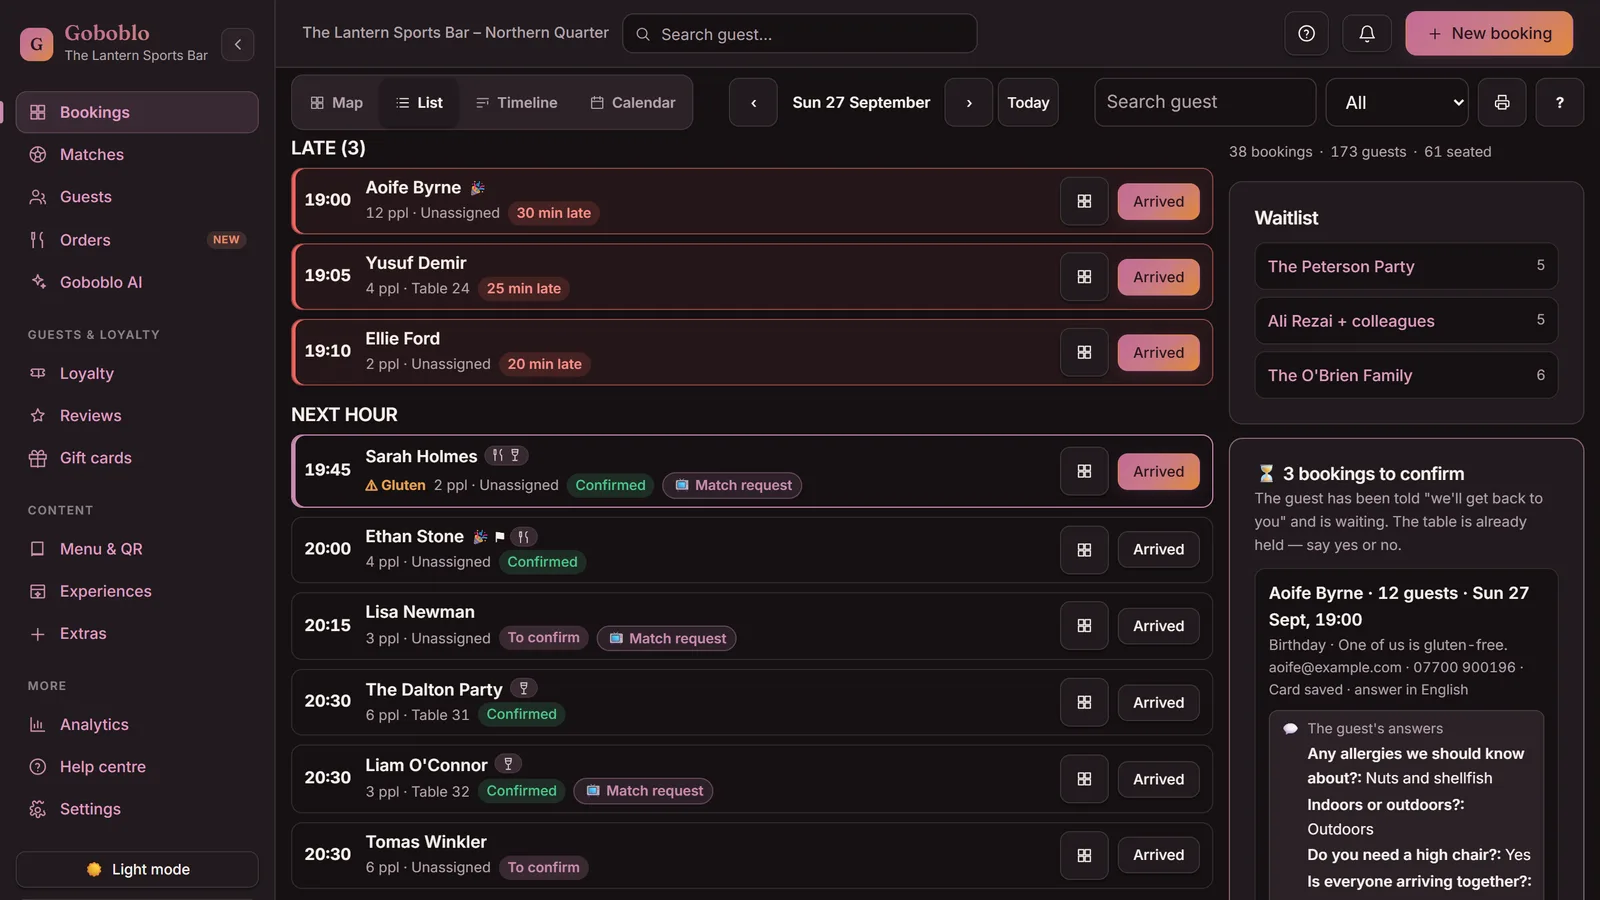The image size is (1600, 900).
Task: Collapse the sidebar with the chevron button
Action: click(x=238, y=44)
